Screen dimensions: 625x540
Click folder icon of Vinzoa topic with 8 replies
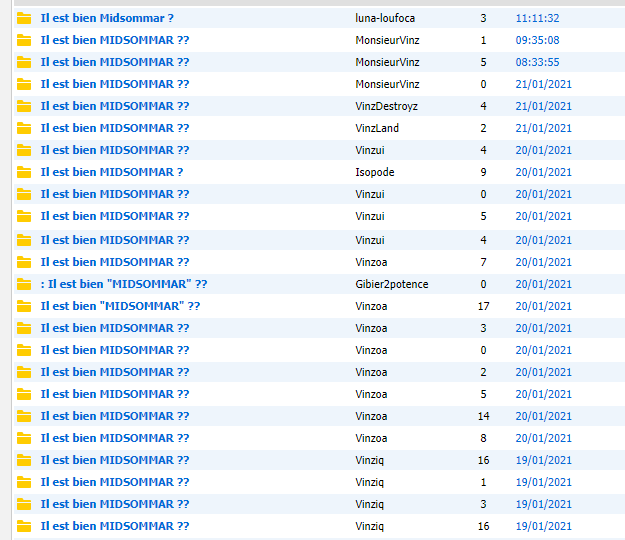click(x=24, y=438)
